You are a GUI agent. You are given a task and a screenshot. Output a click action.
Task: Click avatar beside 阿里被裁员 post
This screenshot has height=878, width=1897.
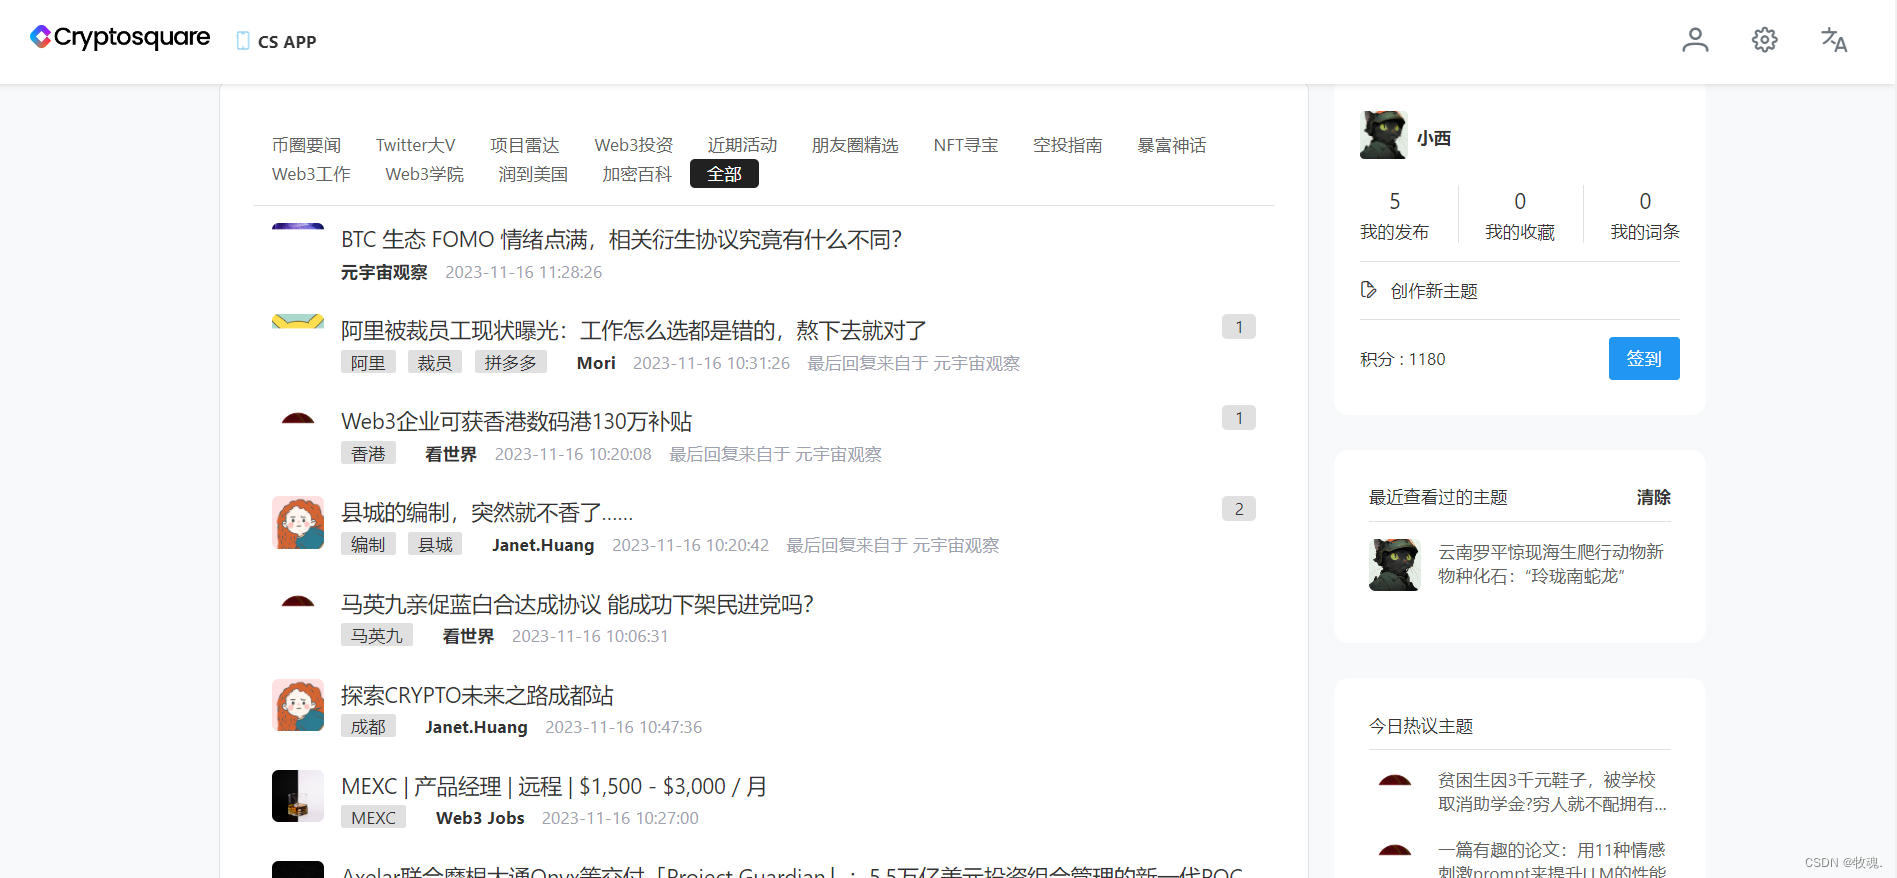tap(298, 322)
